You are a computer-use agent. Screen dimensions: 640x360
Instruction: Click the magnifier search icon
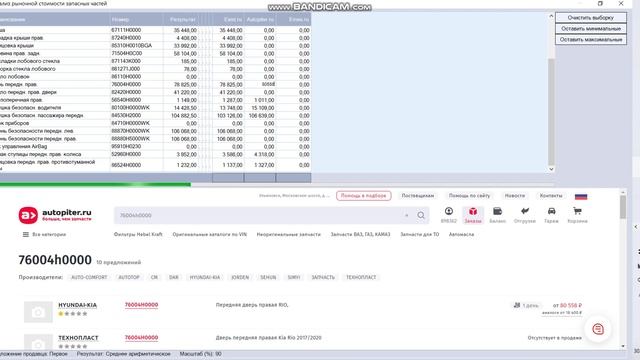[x=421, y=215]
